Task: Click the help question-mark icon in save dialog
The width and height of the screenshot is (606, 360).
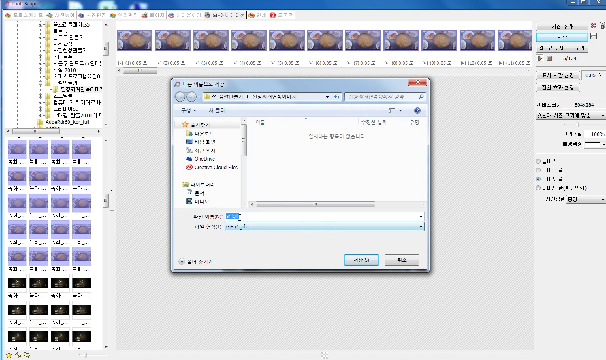Action: pyautogui.click(x=417, y=111)
